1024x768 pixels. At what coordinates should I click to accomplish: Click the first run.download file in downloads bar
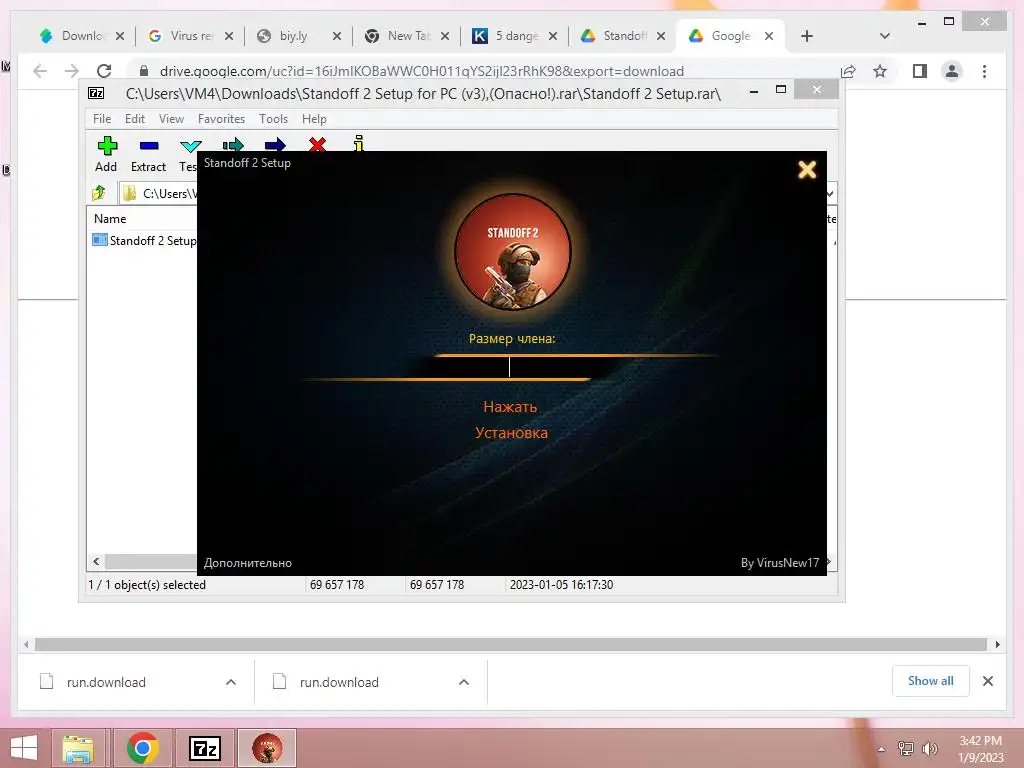(x=106, y=682)
